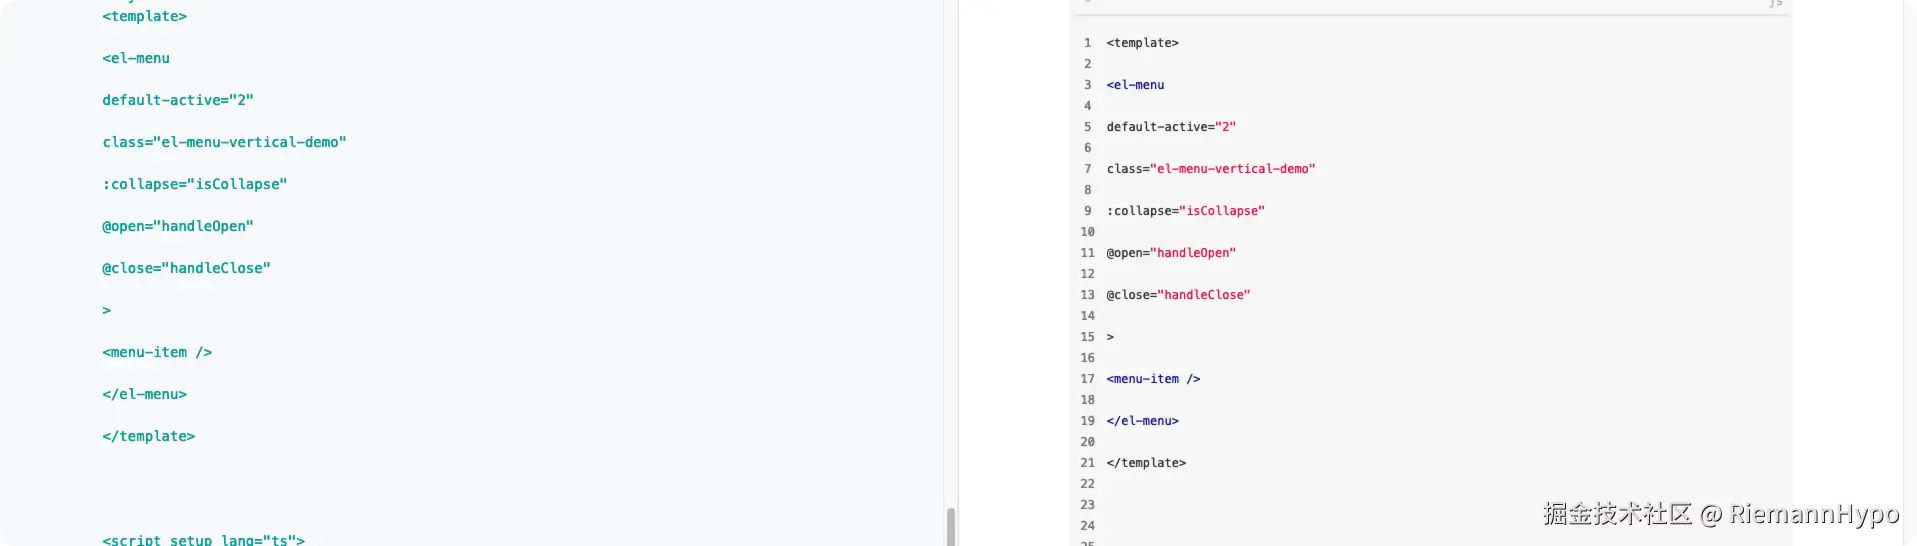Image resolution: width=1917 pixels, height=546 pixels.
Task: Click <menu-item /> on preview line 17
Action: [x=1153, y=379]
